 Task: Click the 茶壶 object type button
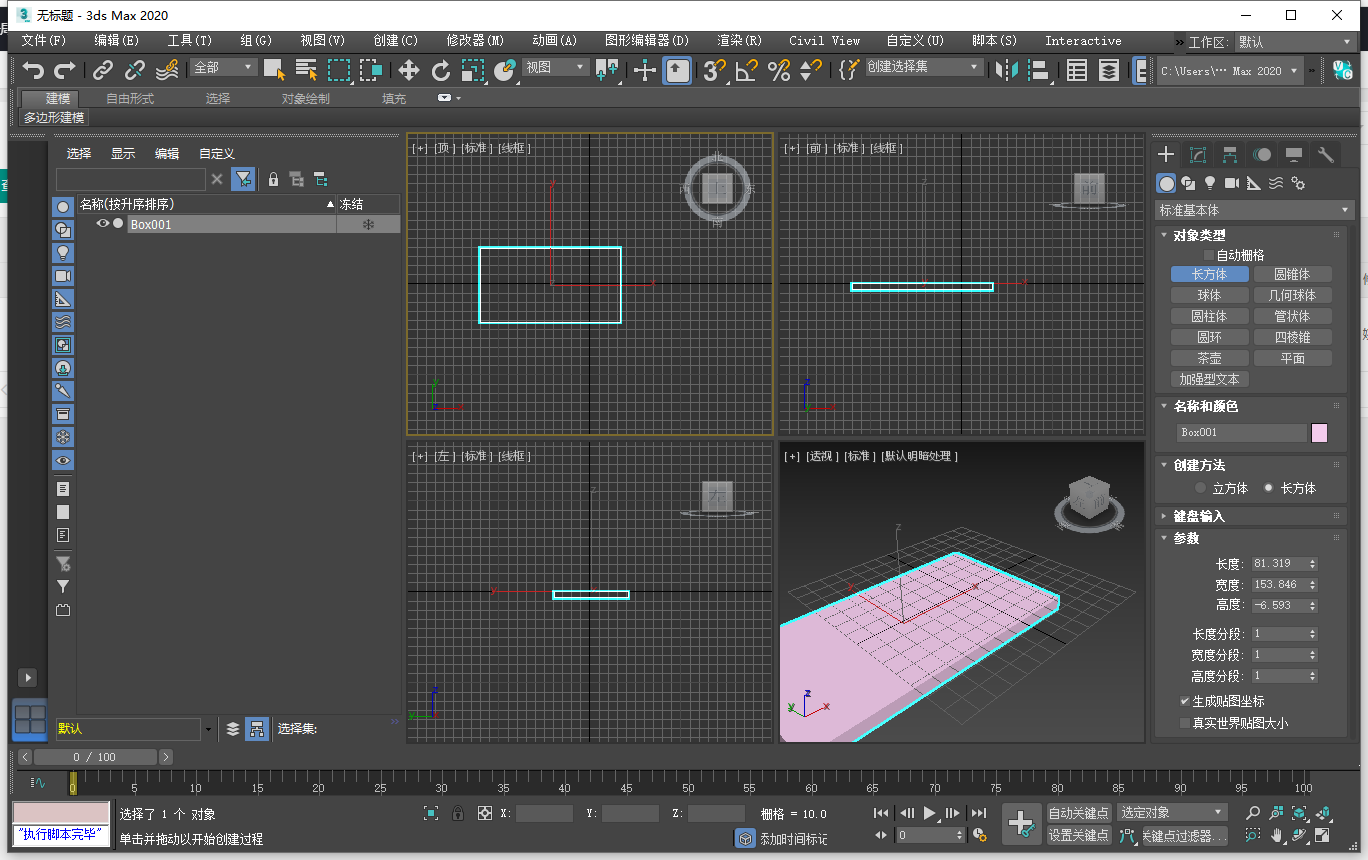click(1209, 357)
